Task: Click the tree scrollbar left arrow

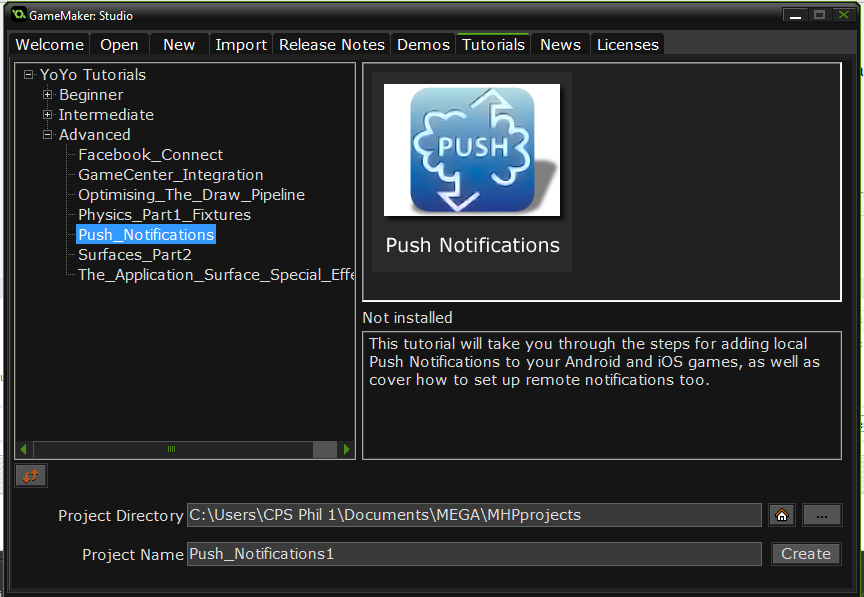Action: point(23,449)
